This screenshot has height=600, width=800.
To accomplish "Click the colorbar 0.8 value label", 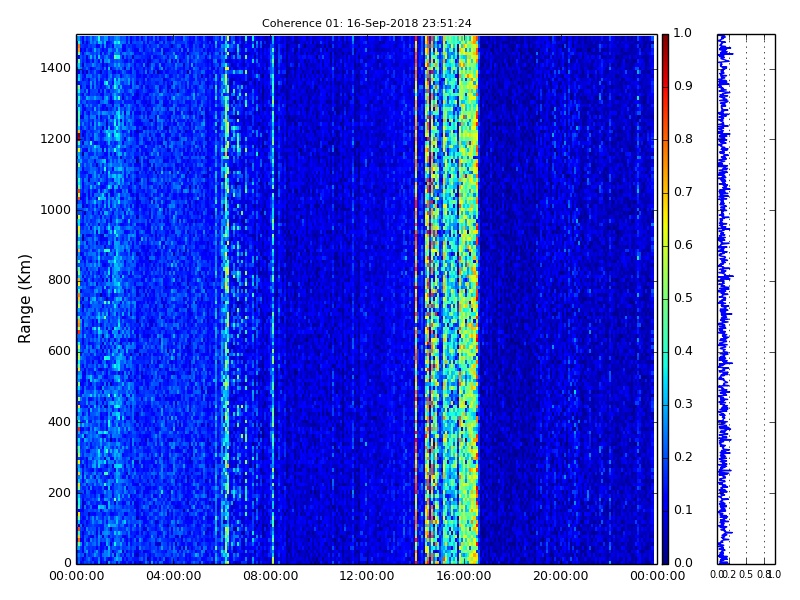I will pyautogui.click(x=683, y=139).
